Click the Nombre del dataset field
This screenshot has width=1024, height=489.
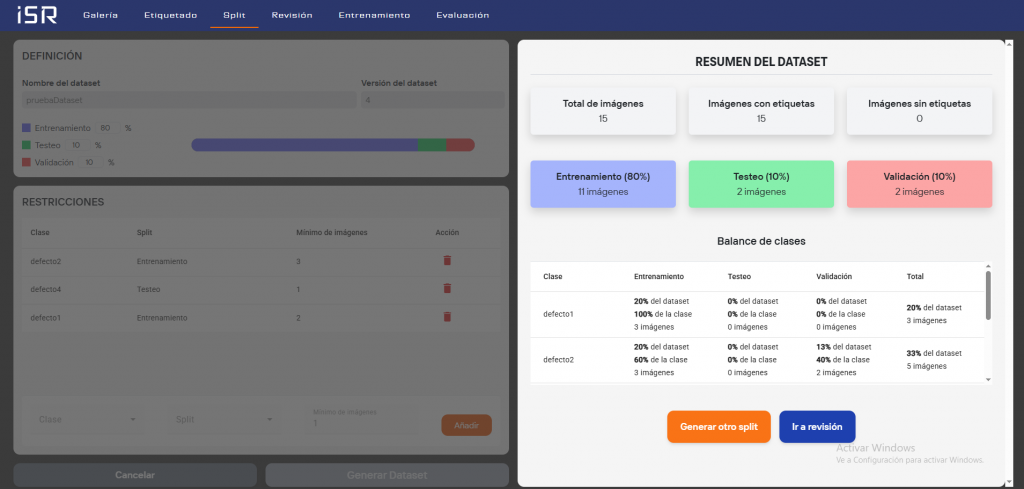pyautogui.click(x=188, y=101)
